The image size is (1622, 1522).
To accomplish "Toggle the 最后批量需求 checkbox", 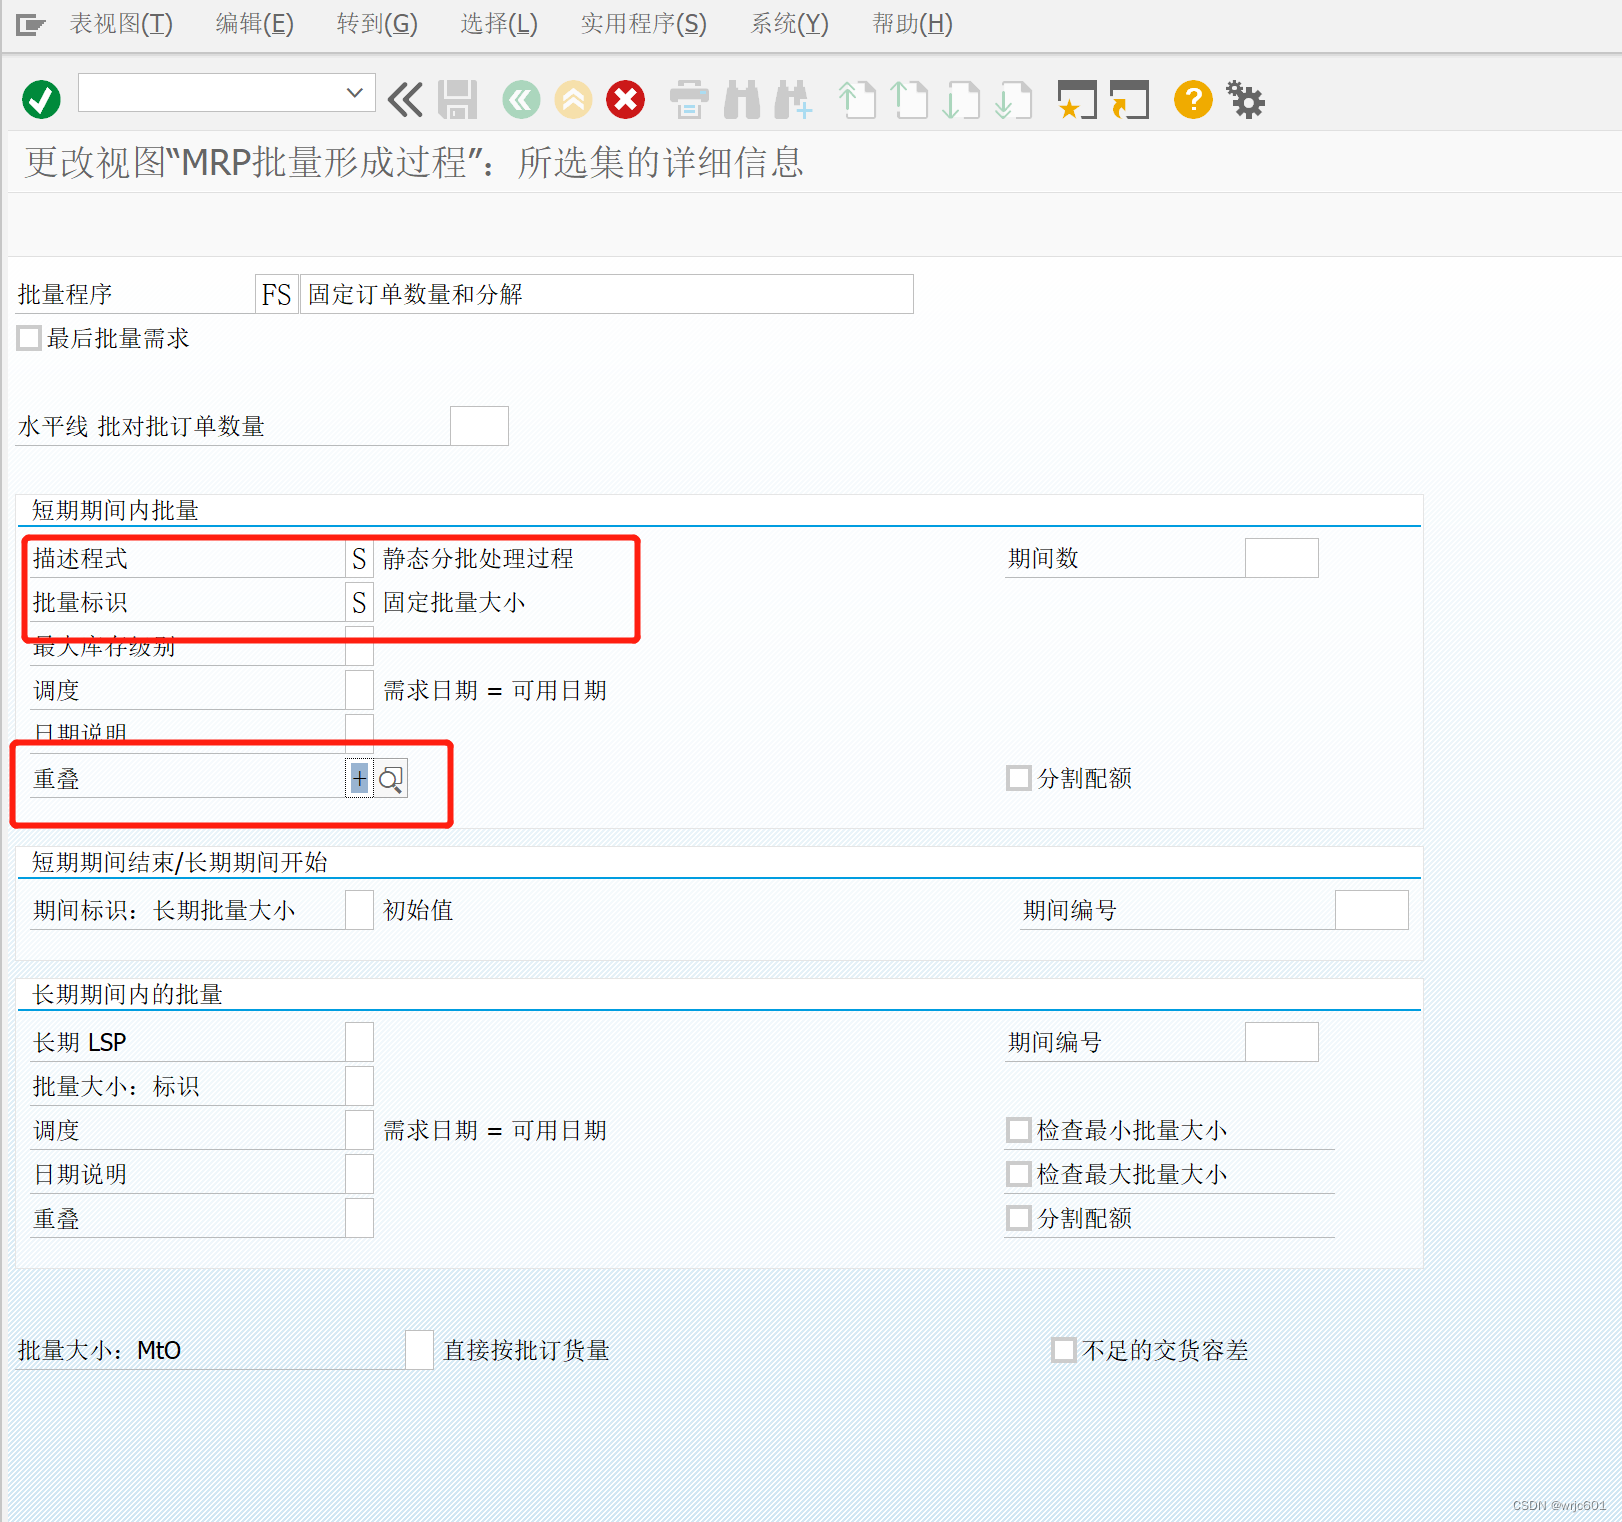I will pos(30,338).
